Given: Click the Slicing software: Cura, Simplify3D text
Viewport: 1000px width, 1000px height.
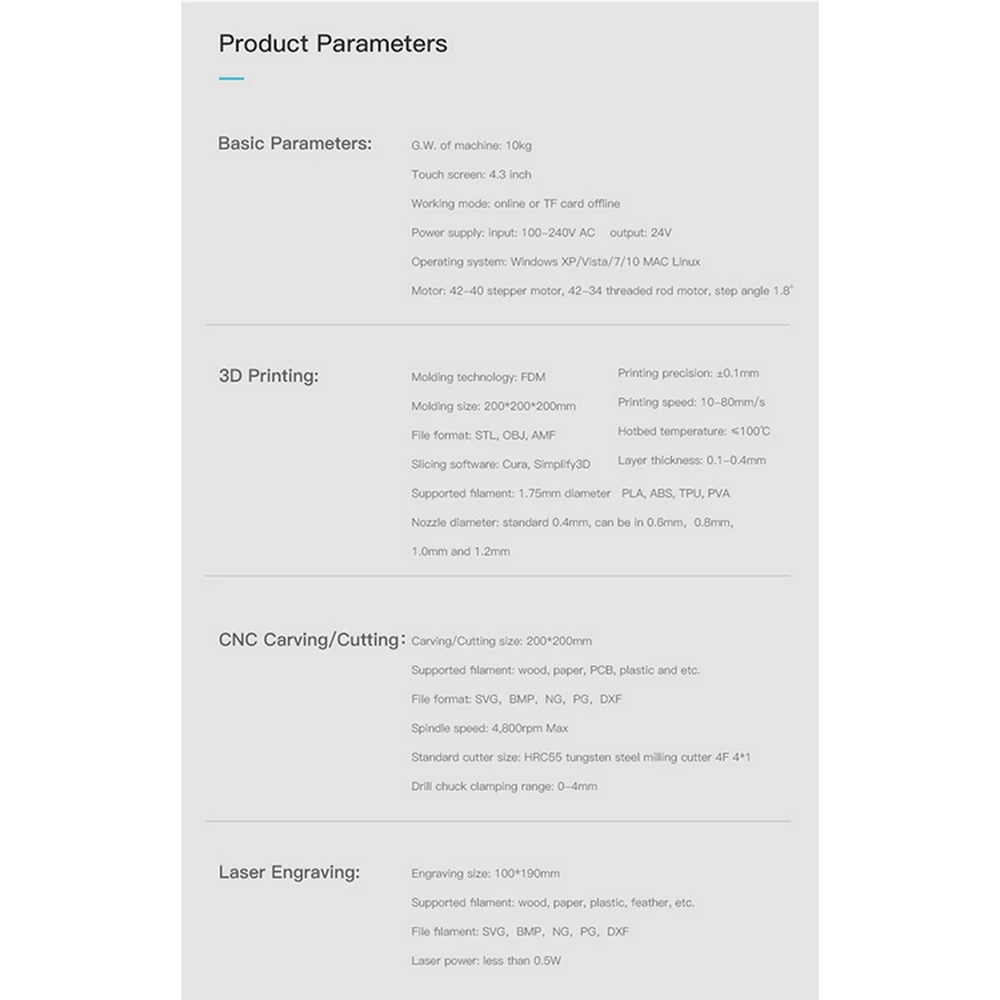Looking at the screenshot, I should point(501,464).
